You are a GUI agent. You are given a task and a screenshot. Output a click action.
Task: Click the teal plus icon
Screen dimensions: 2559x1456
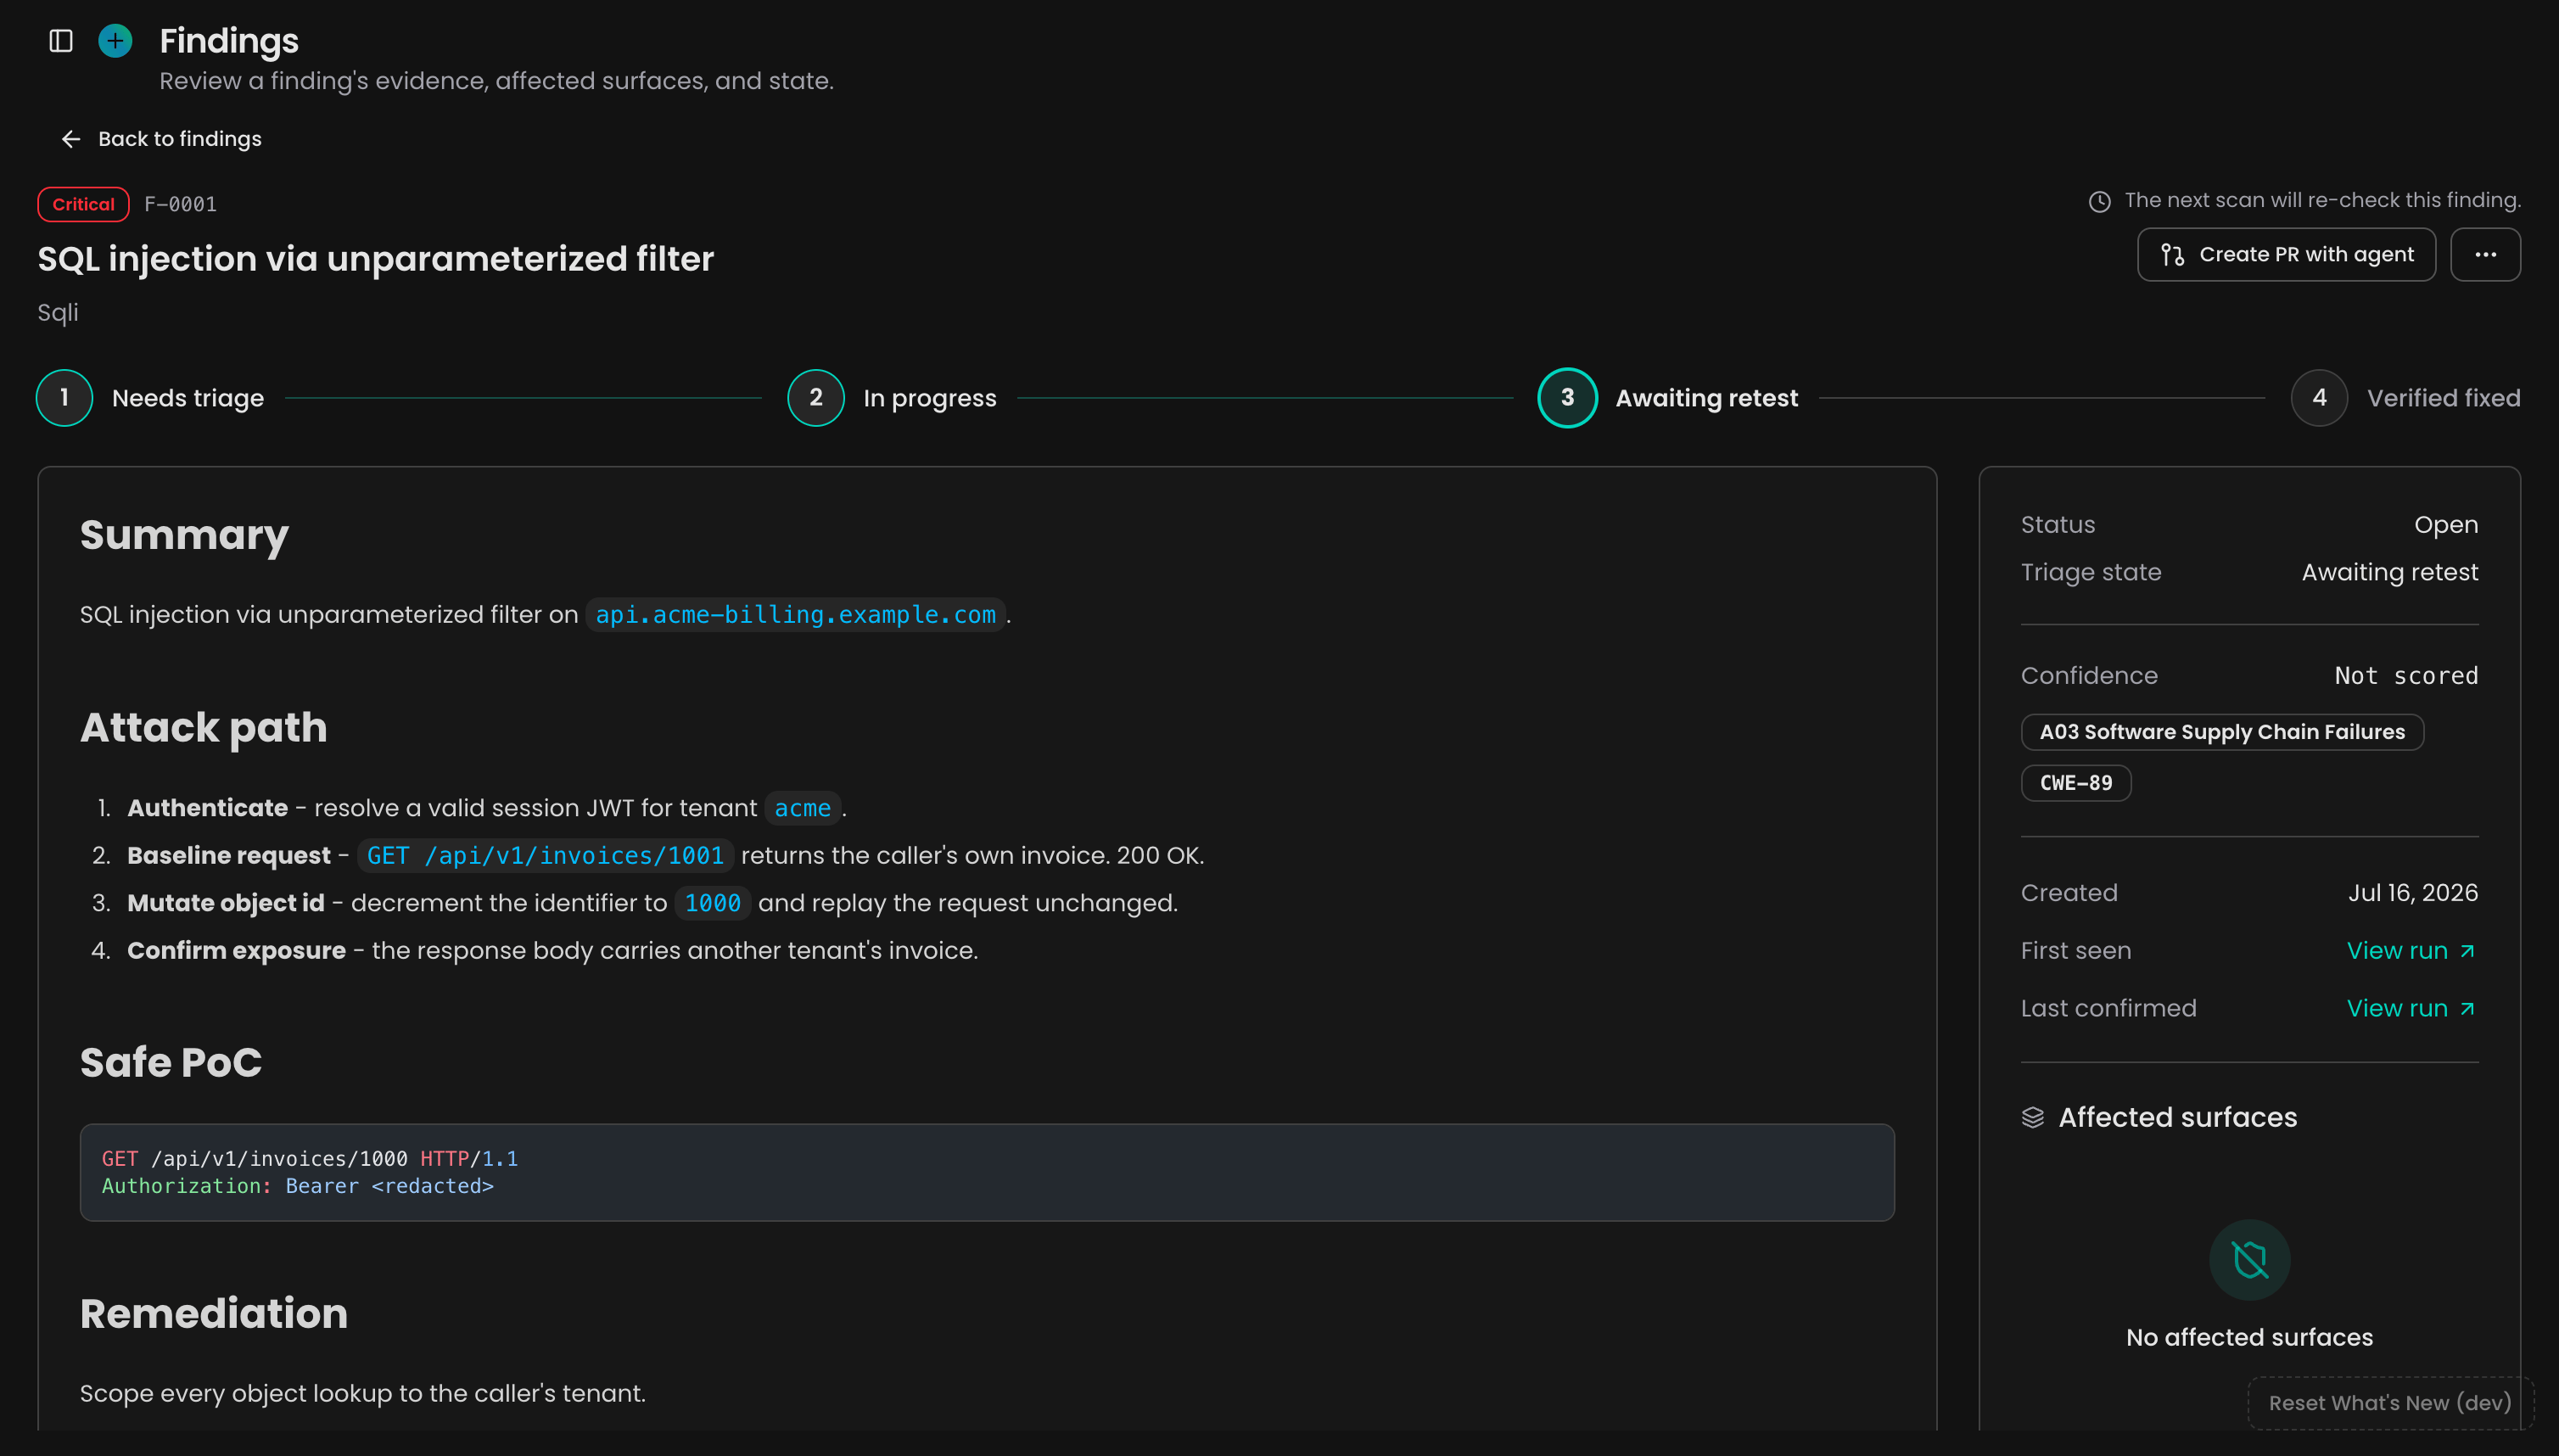pos(116,41)
